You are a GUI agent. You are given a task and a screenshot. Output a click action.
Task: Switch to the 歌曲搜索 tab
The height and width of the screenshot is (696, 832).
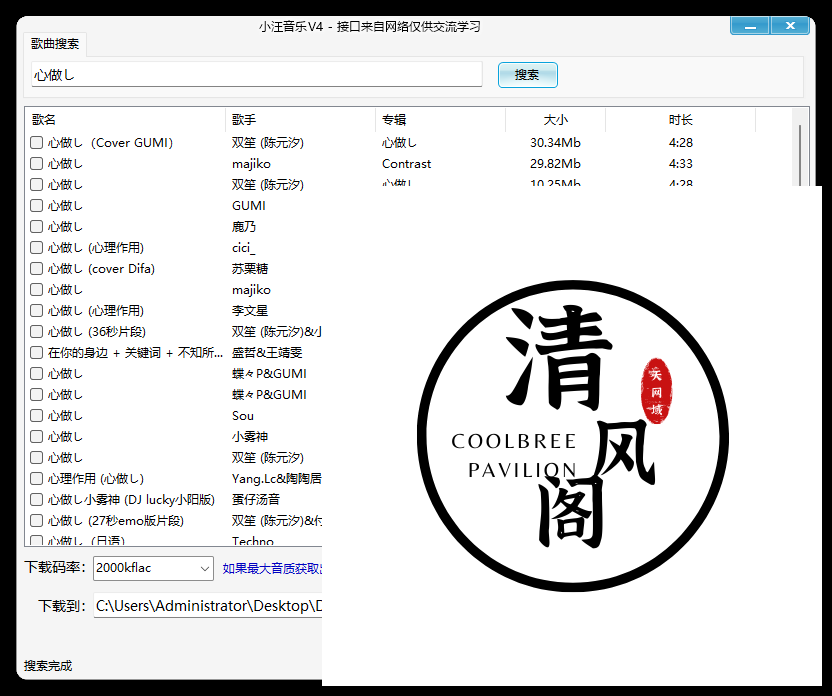(55, 44)
